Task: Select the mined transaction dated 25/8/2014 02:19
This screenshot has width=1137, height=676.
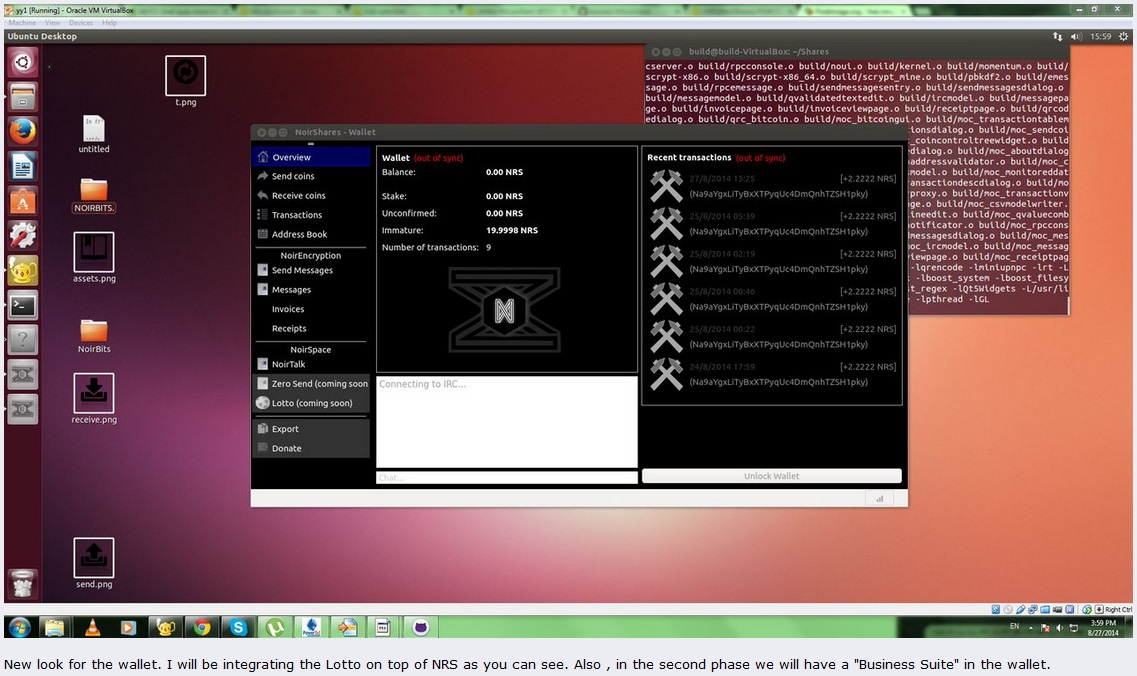Action: pyautogui.click(x=772, y=262)
